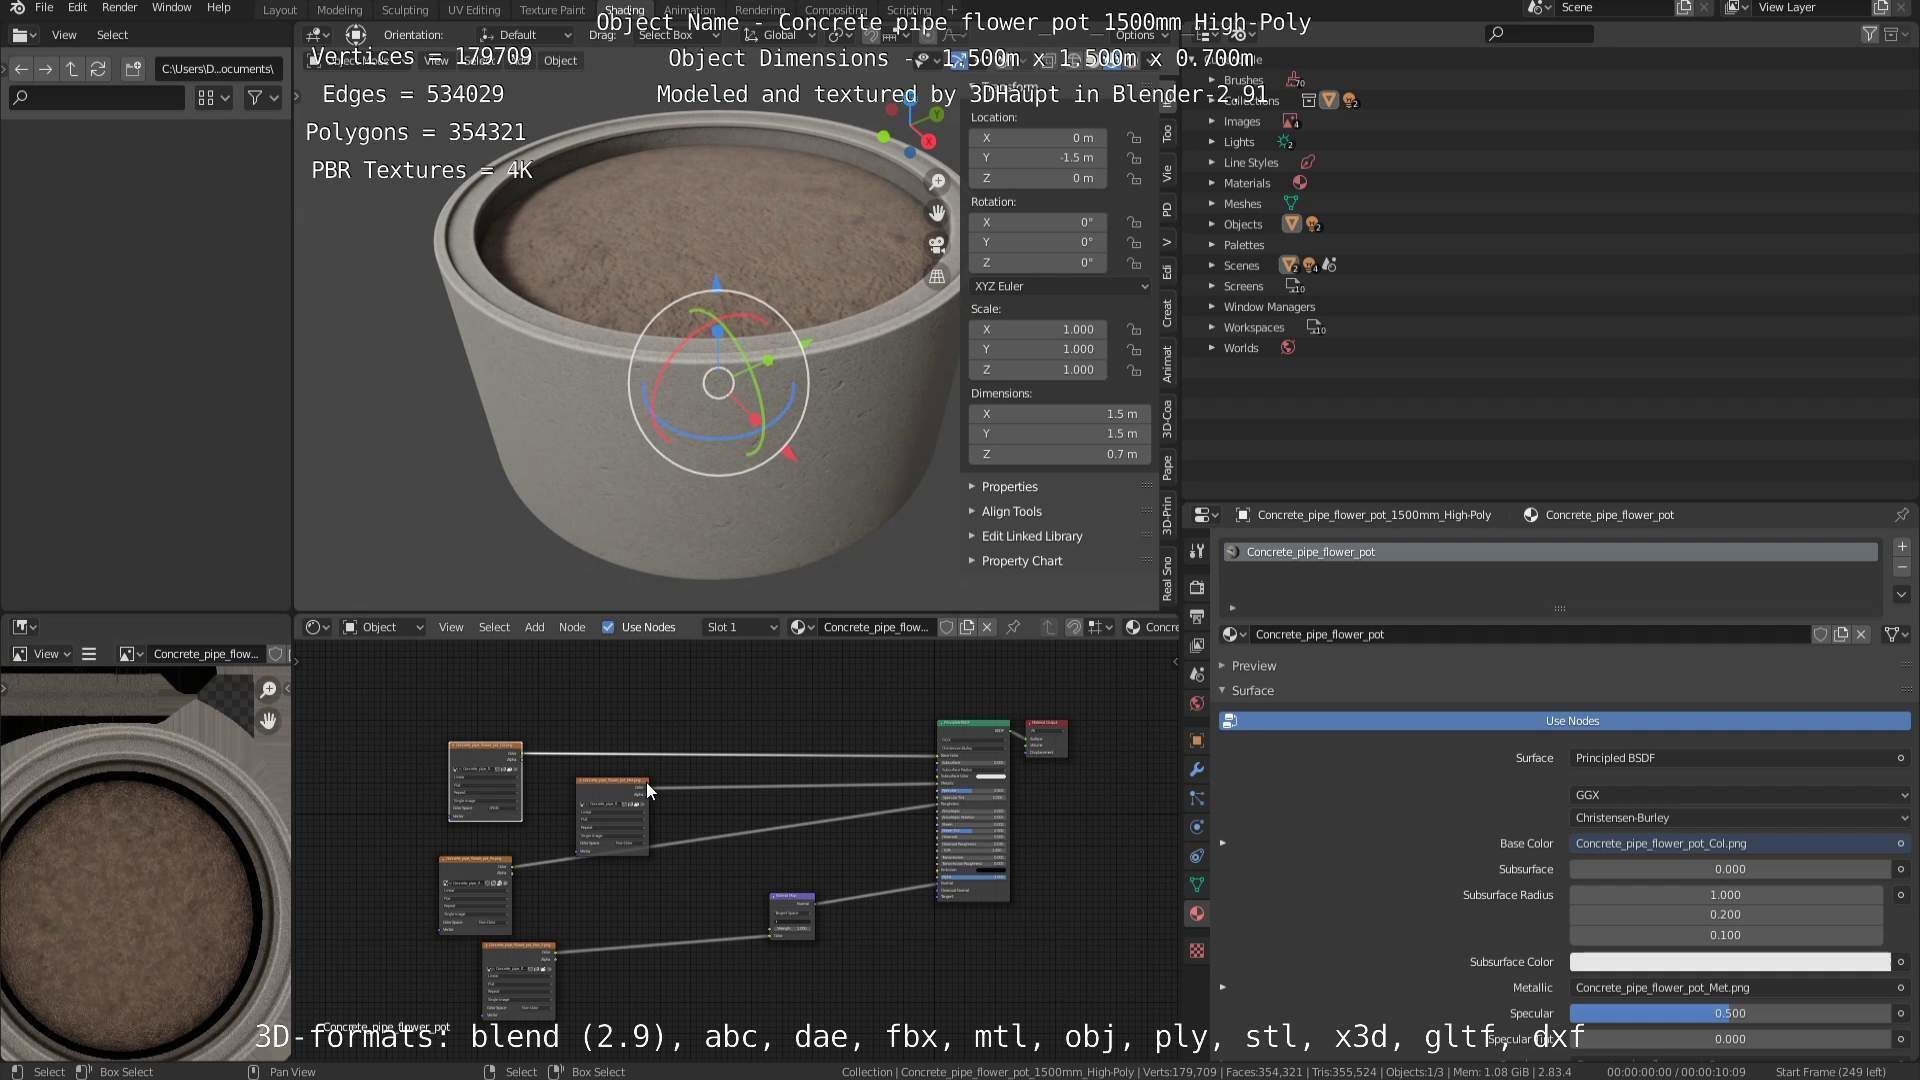
Task: Expand the Property Chart panel
Action: click(x=1021, y=561)
